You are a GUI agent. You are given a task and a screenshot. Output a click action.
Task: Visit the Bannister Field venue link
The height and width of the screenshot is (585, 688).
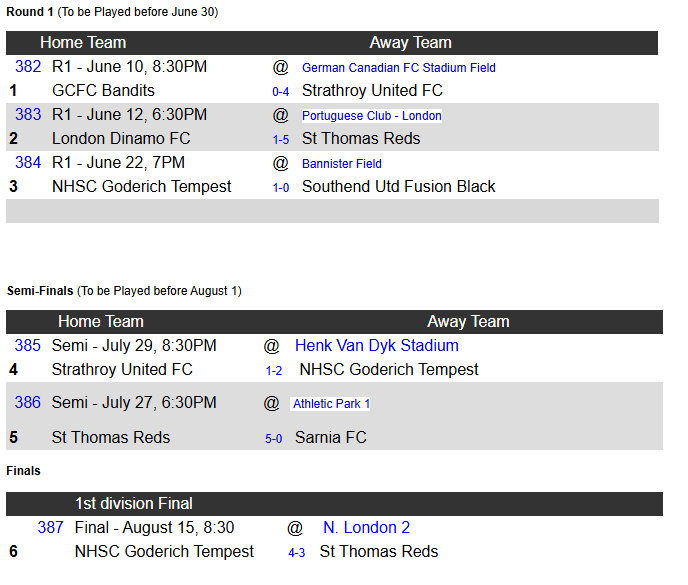[341, 164]
